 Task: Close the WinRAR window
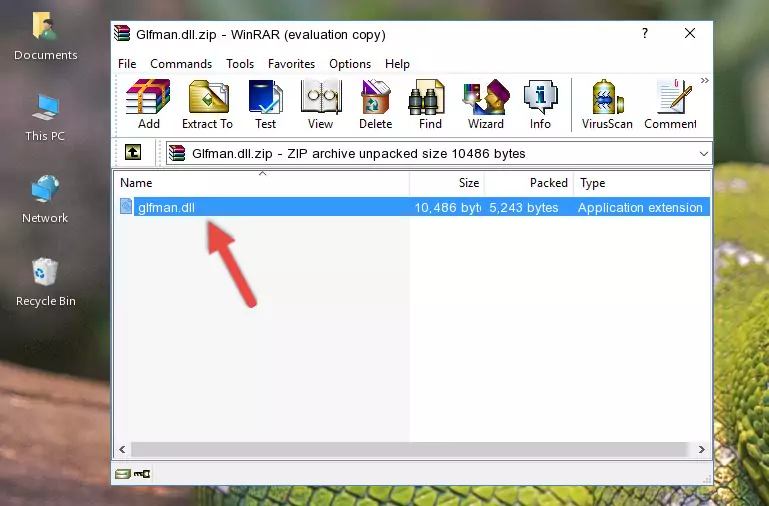(x=690, y=33)
